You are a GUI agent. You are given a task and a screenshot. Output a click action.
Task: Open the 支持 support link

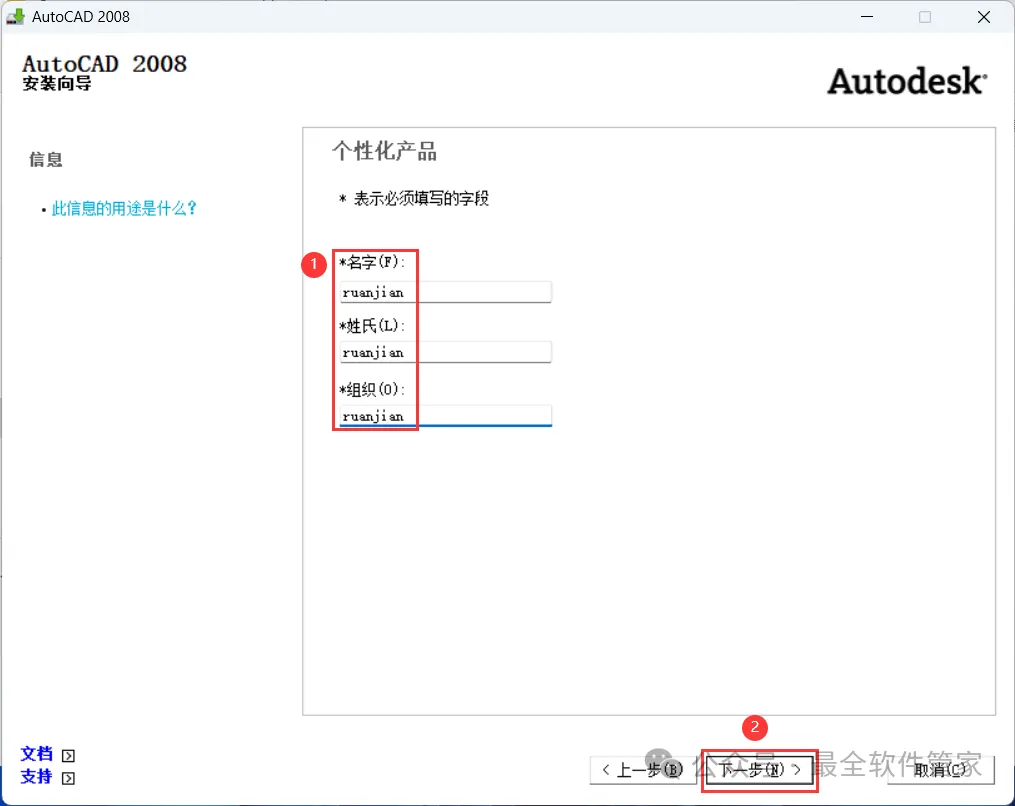[36, 776]
